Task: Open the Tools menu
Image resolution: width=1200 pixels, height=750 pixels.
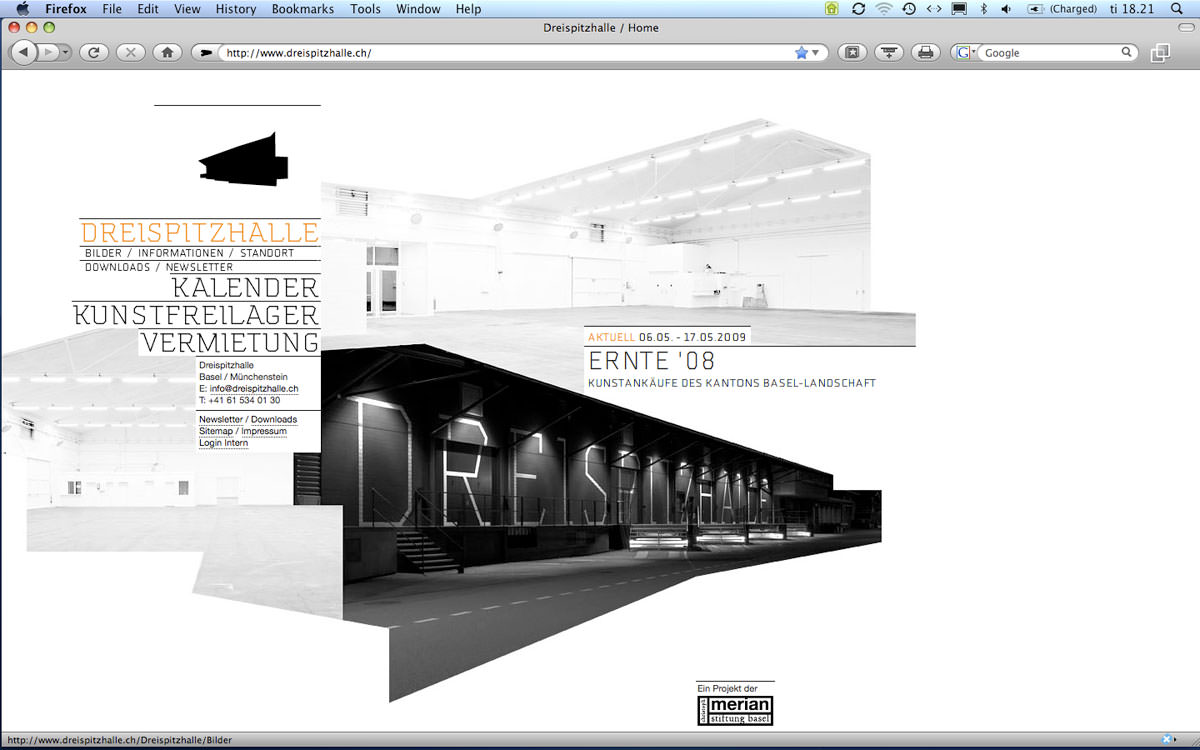Action: click(x=366, y=9)
